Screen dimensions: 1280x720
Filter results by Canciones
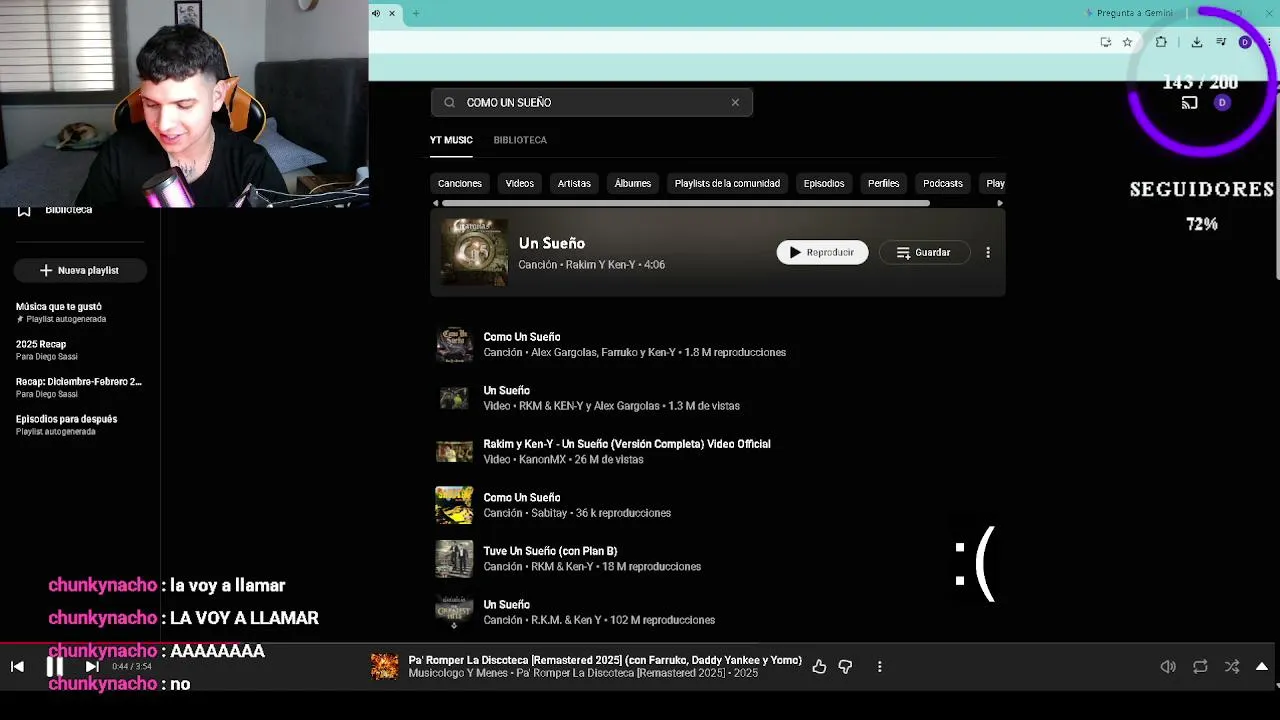tap(460, 183)
